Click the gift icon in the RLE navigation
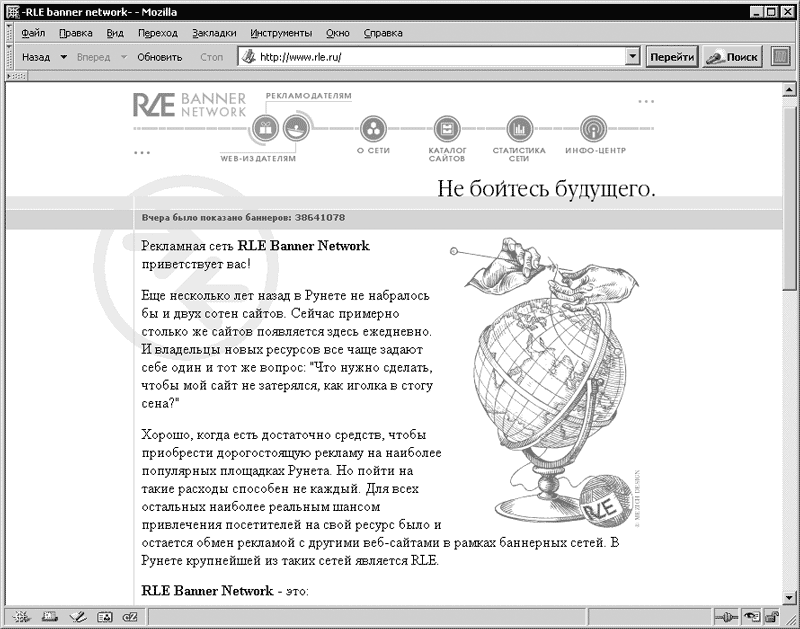800x629 pixels. (265, 128)
